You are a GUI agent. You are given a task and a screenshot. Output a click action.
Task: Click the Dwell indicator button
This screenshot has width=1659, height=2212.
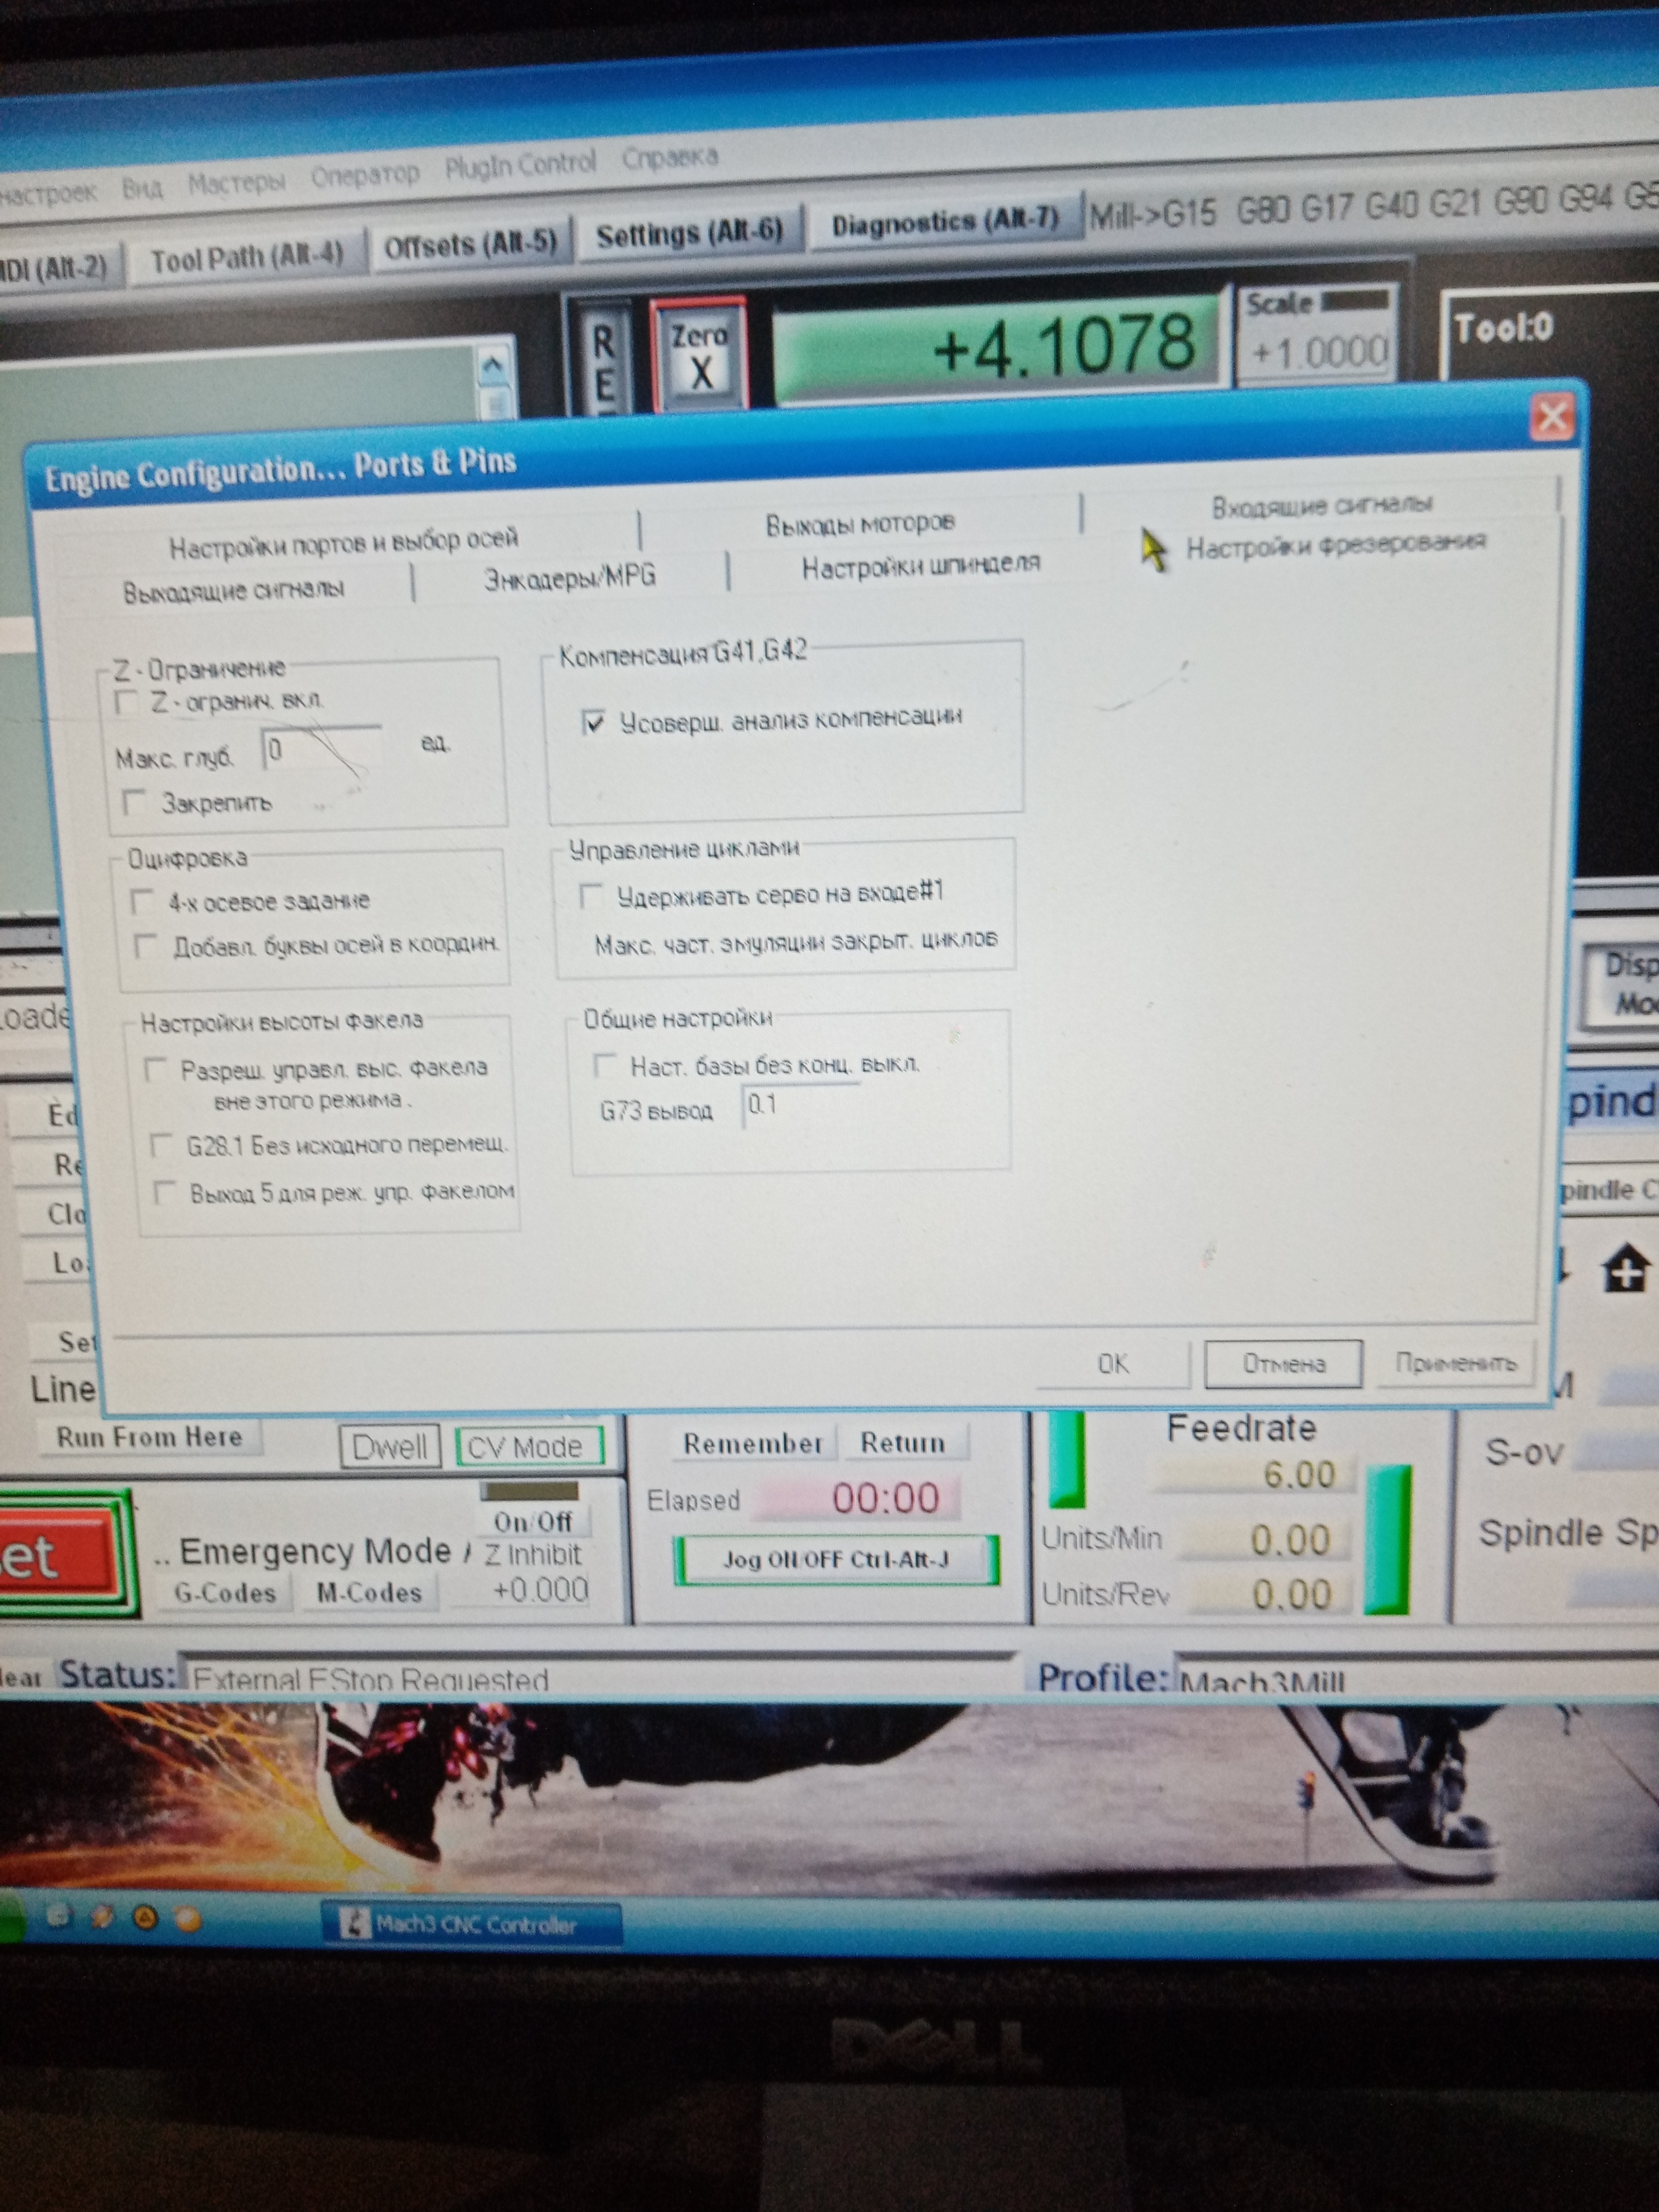pyautogui.click(x=390, y=1447)
